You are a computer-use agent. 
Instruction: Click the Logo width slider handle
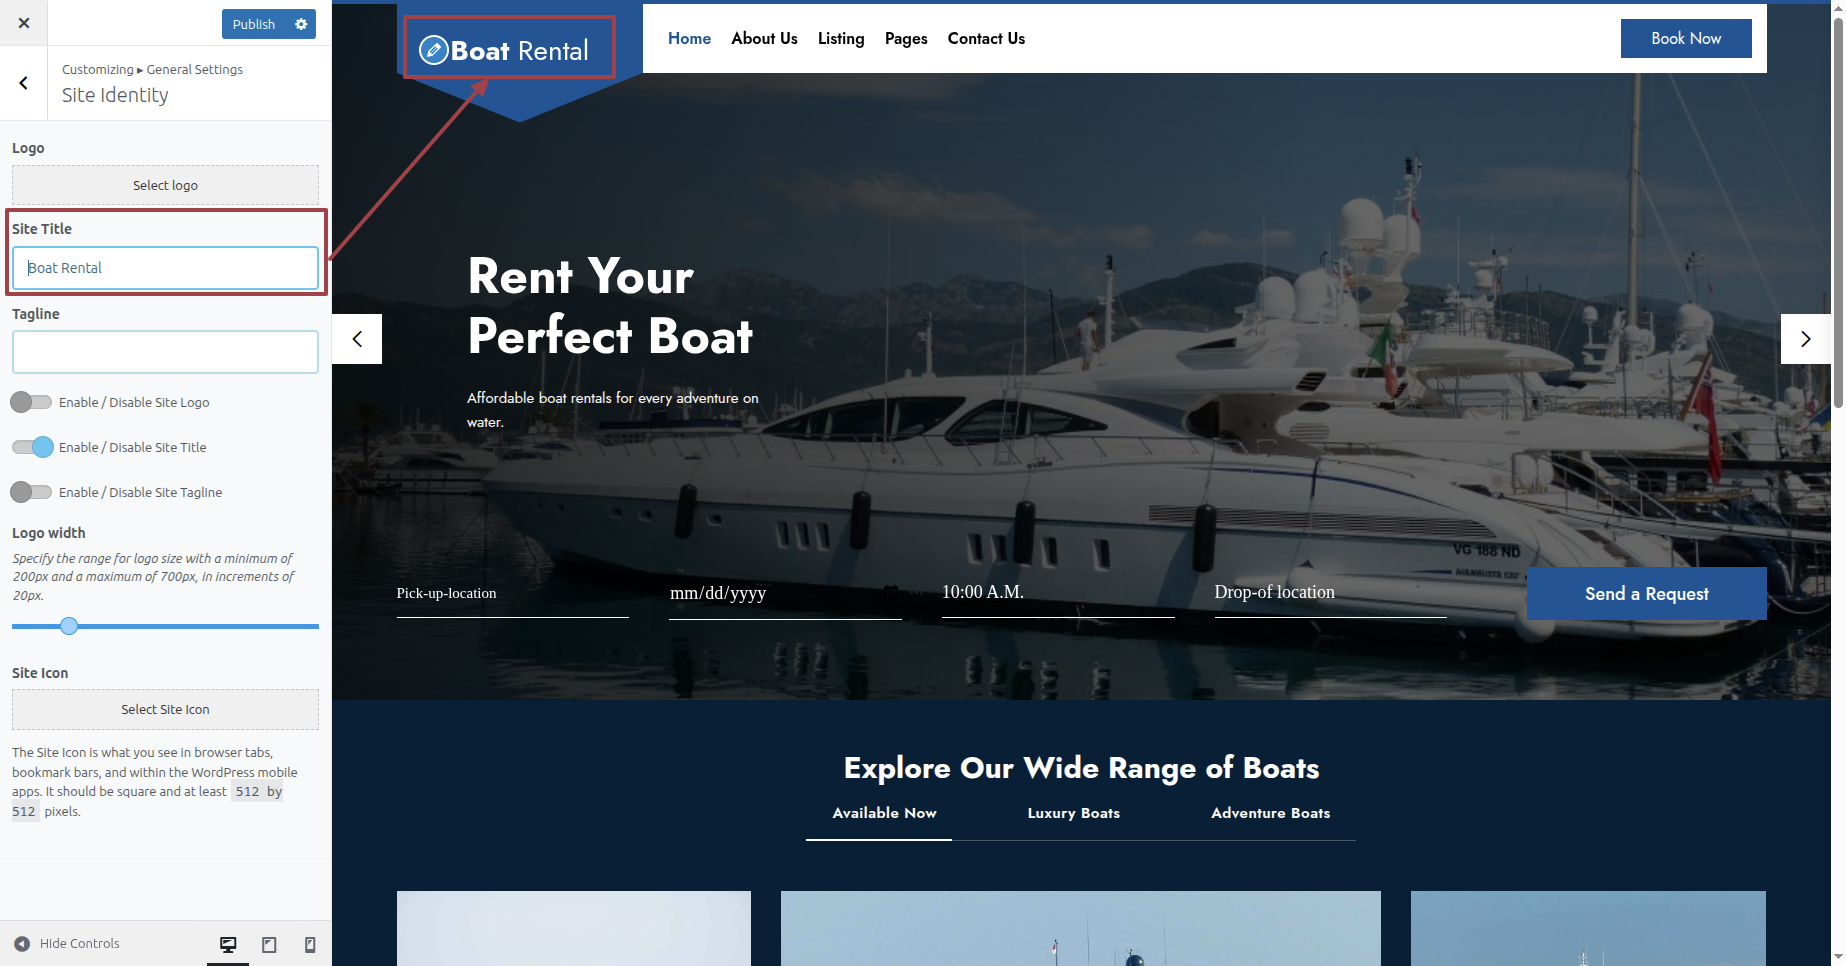point(69,626)
